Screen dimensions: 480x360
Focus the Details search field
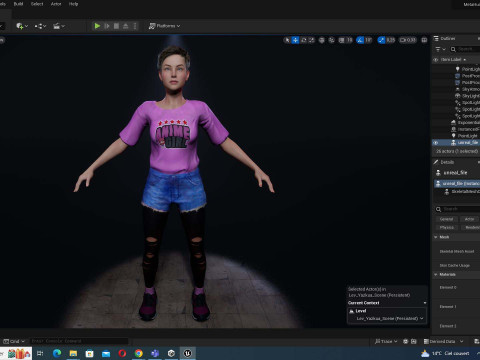pos(457,209)
